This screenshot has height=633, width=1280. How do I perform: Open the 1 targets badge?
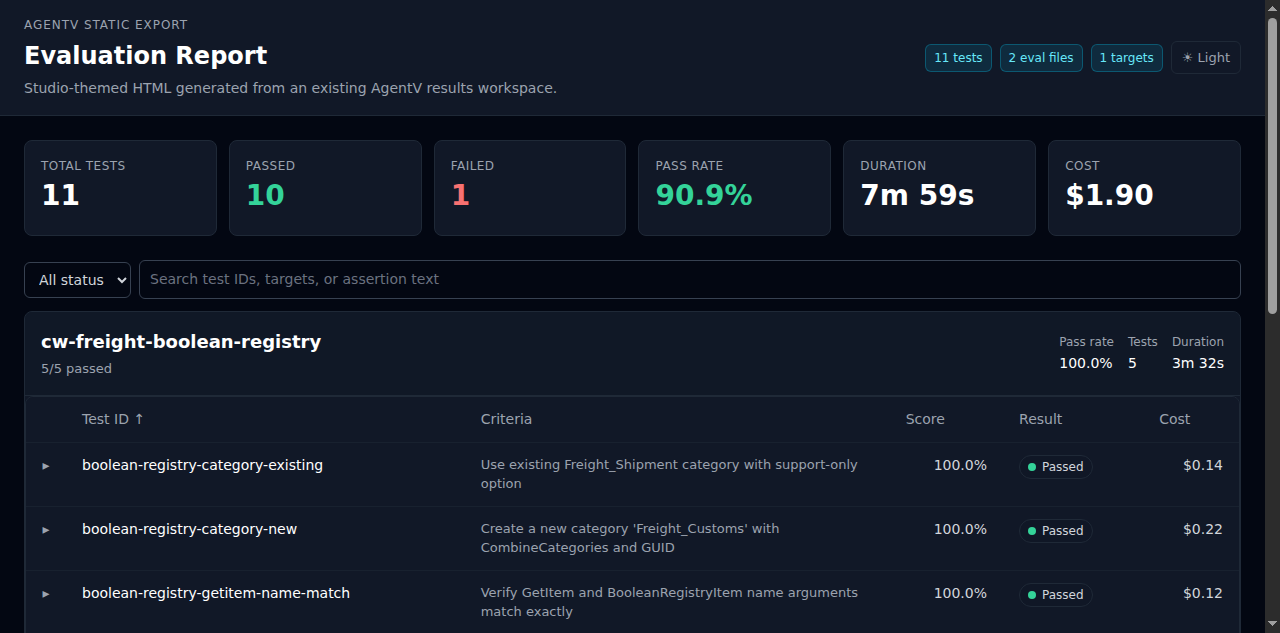pos(1126,57)
